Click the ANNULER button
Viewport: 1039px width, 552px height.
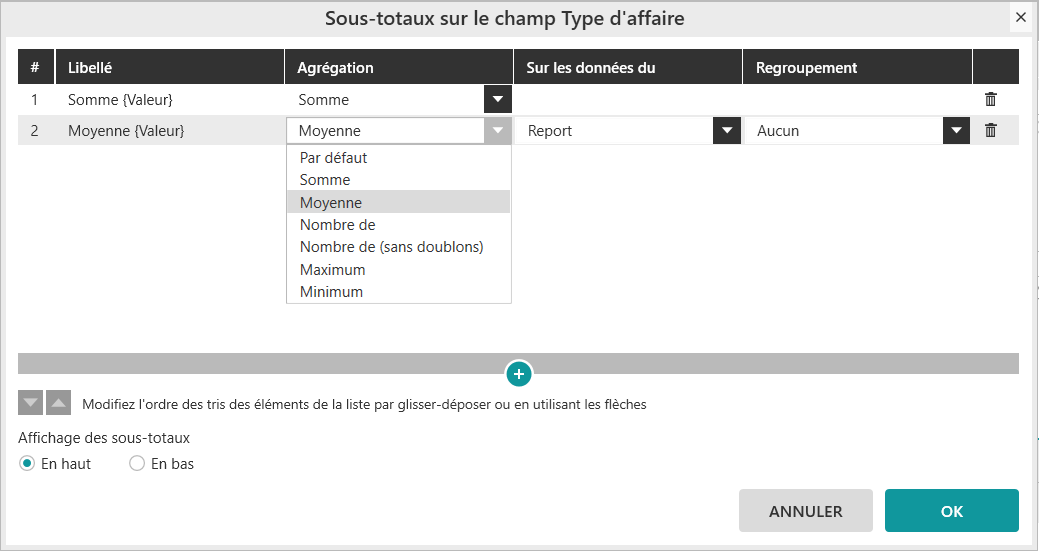click(x=805, y=511)
